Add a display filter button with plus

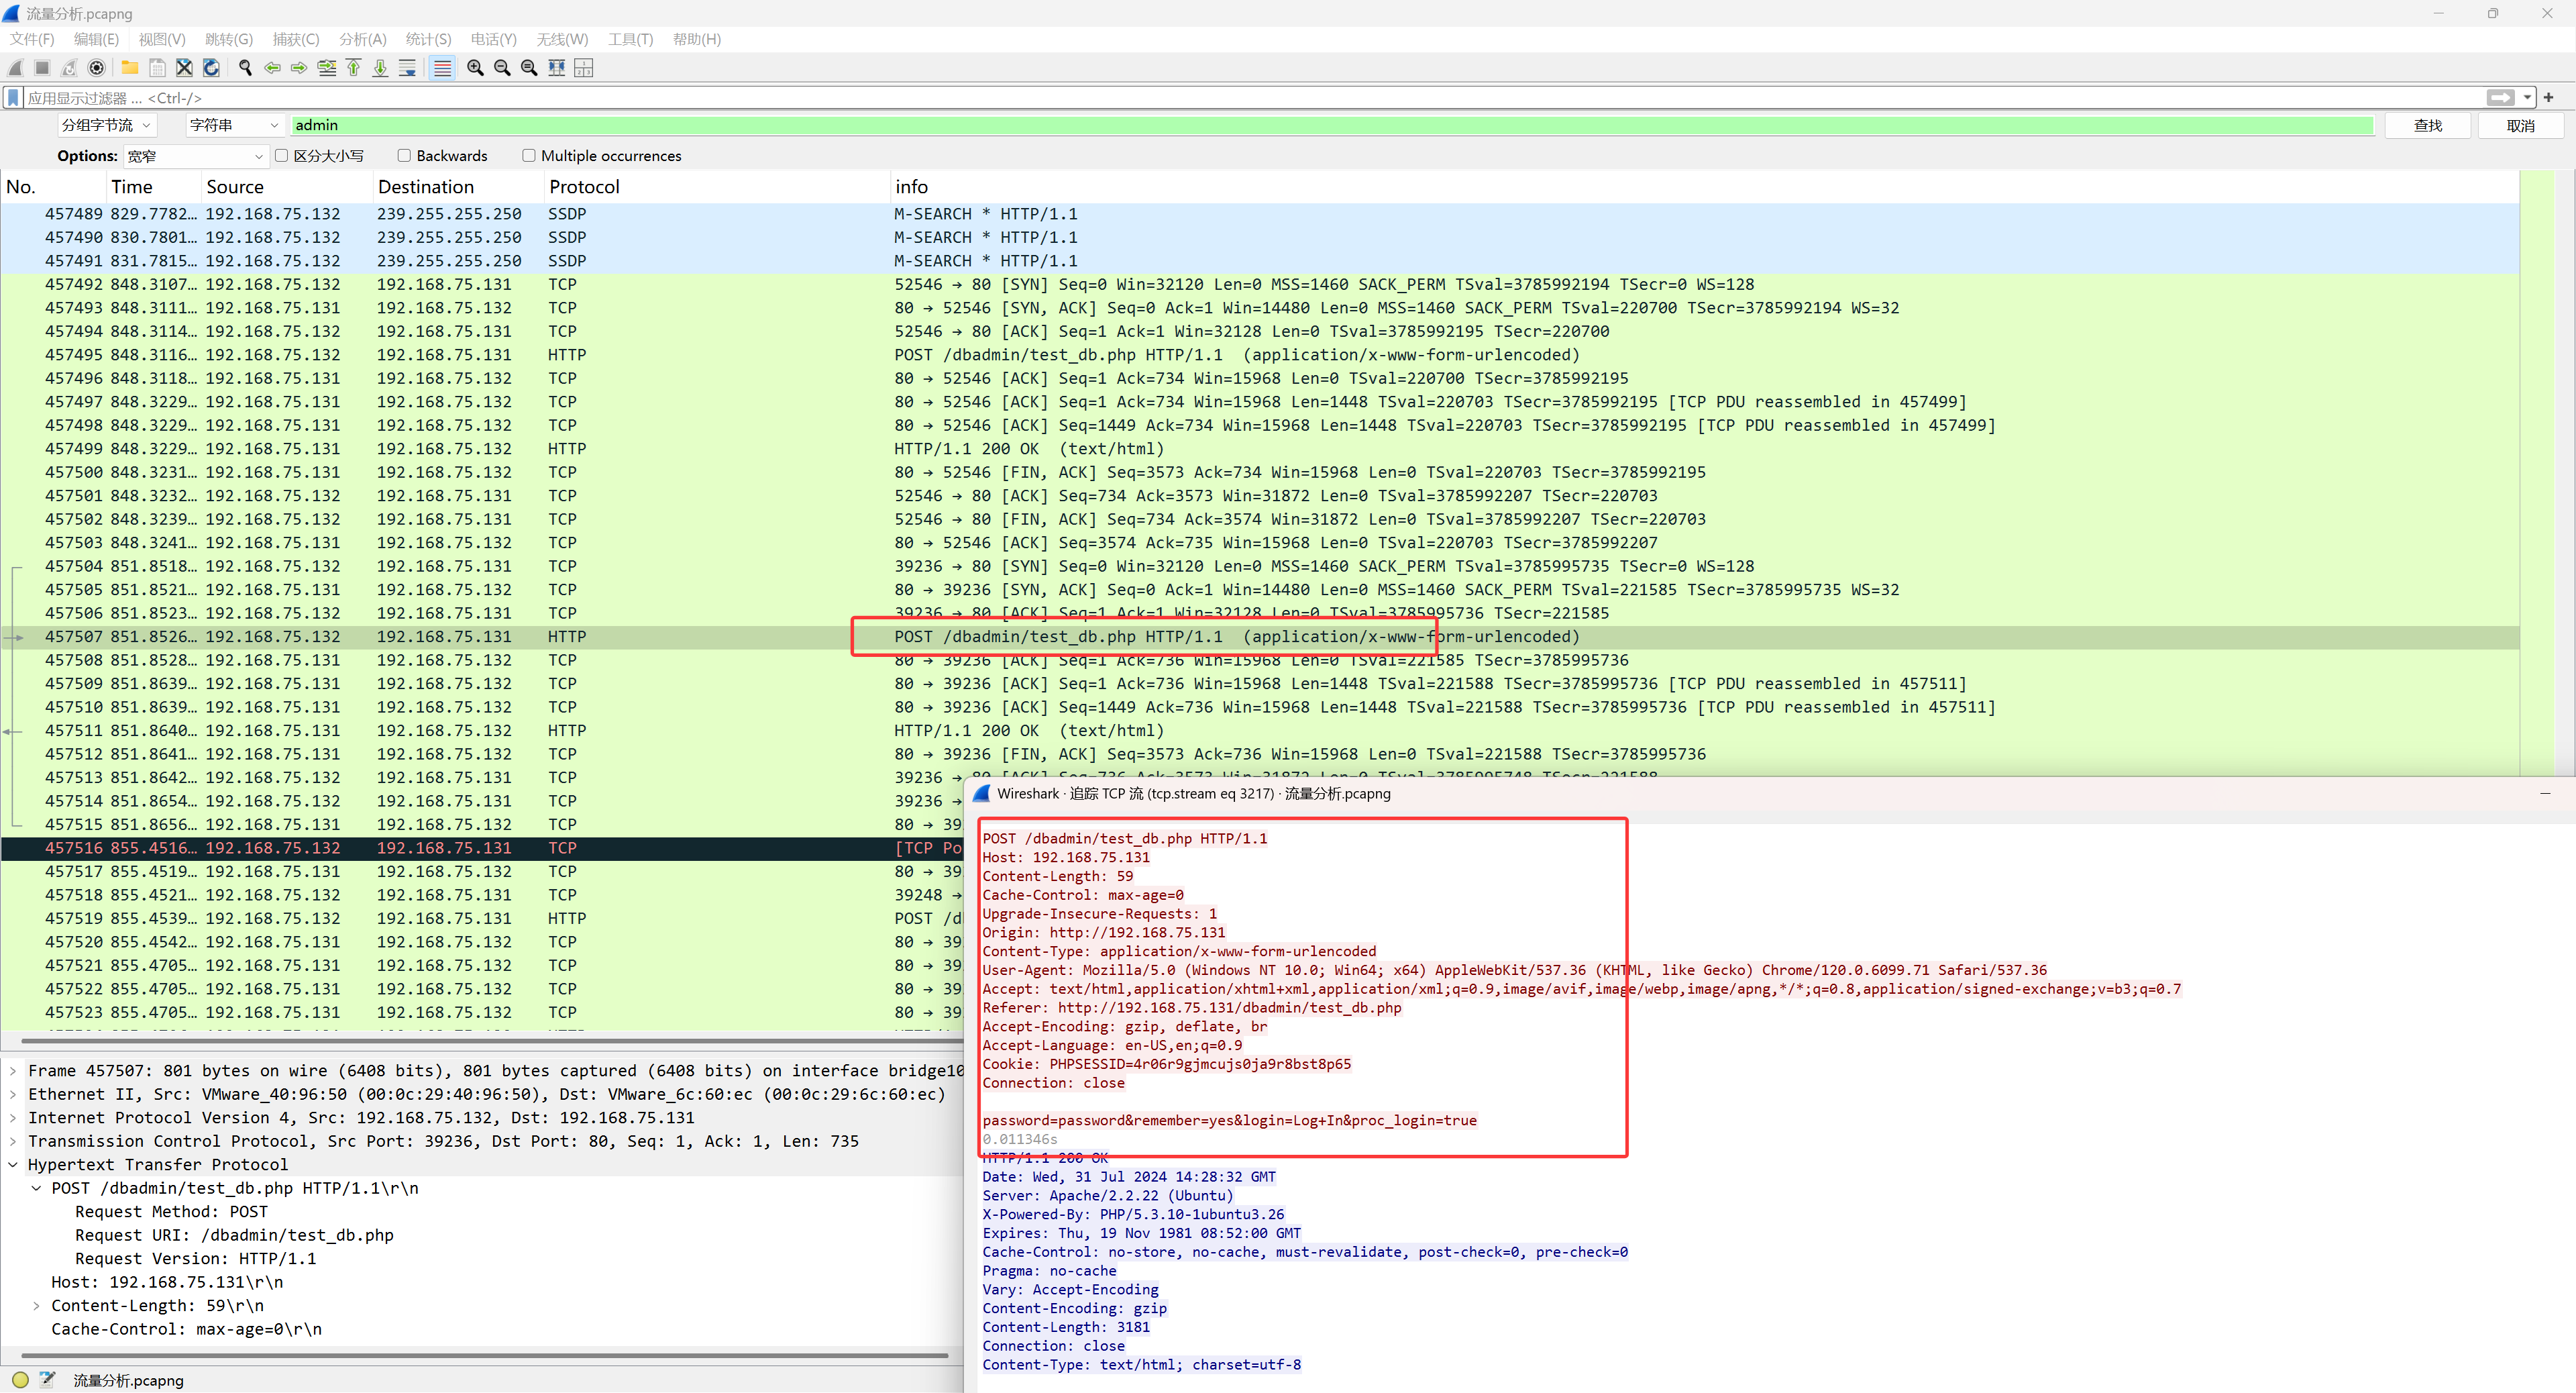click(x=2548, y=98)
